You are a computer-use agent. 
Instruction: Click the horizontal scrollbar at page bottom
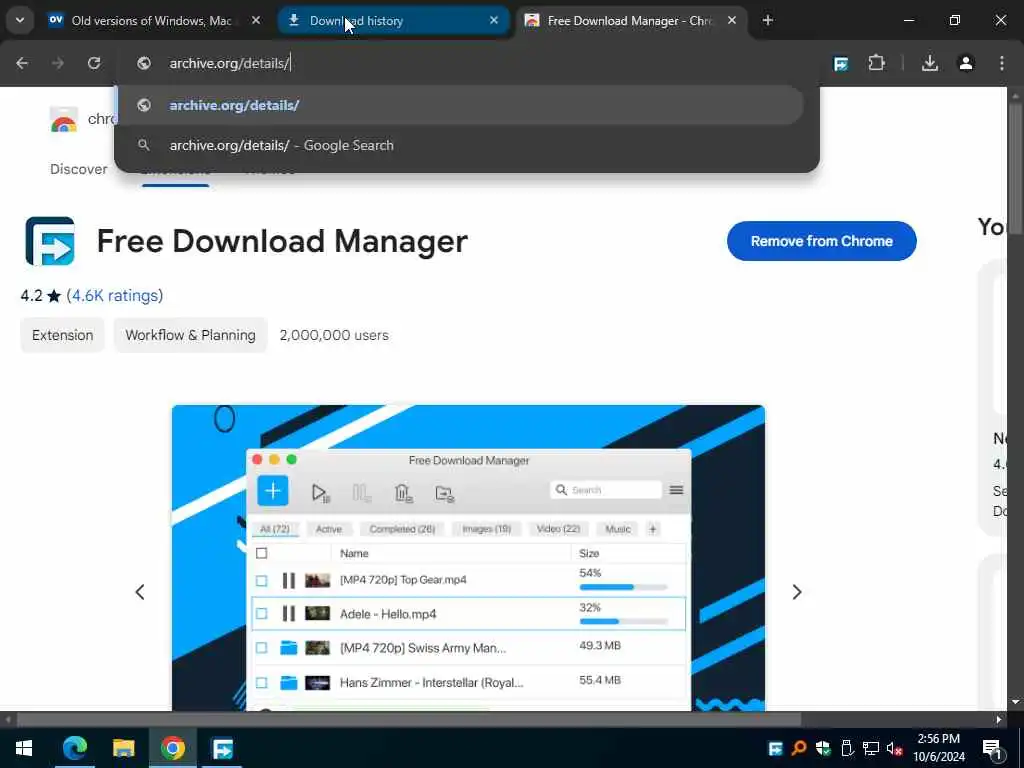pos(409,720)
